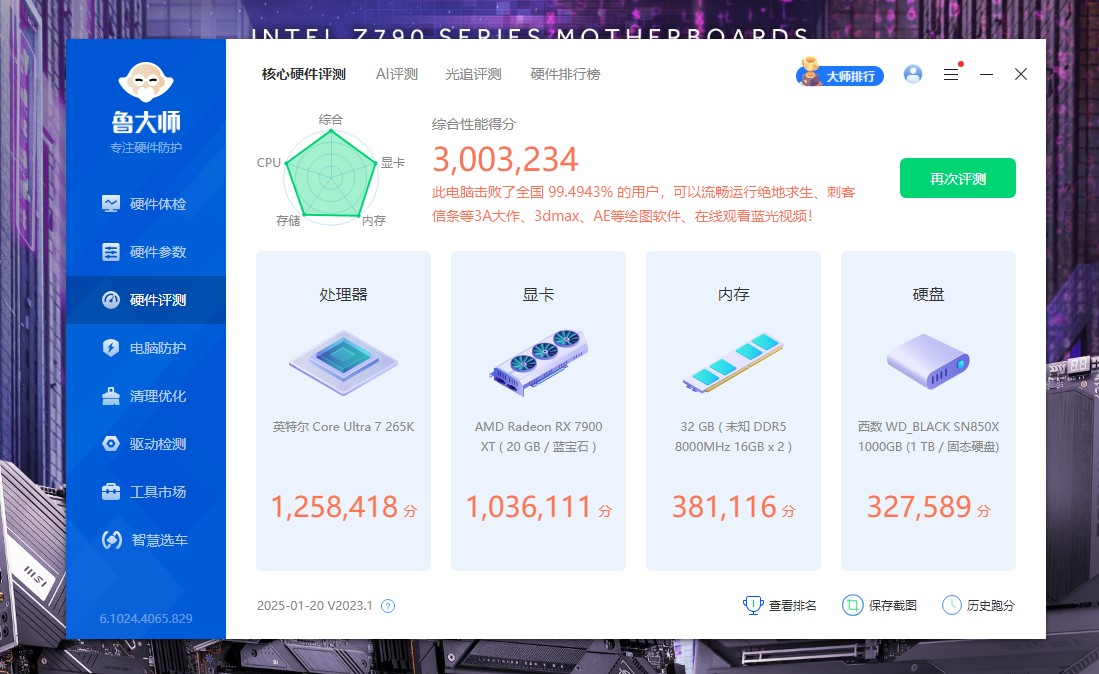Close the 鲁大师 window
The height and width of the screenshot is (674, 1099).
pos(1020,74)
